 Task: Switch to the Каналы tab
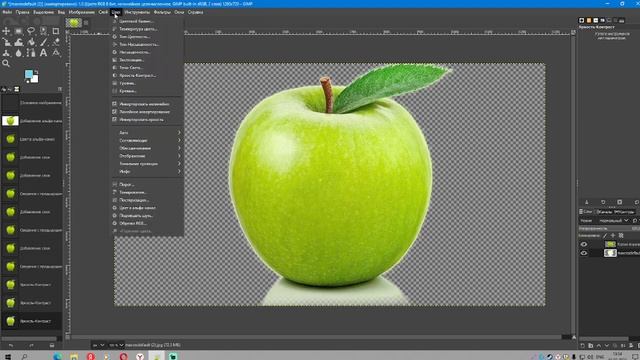click(604, 212)
